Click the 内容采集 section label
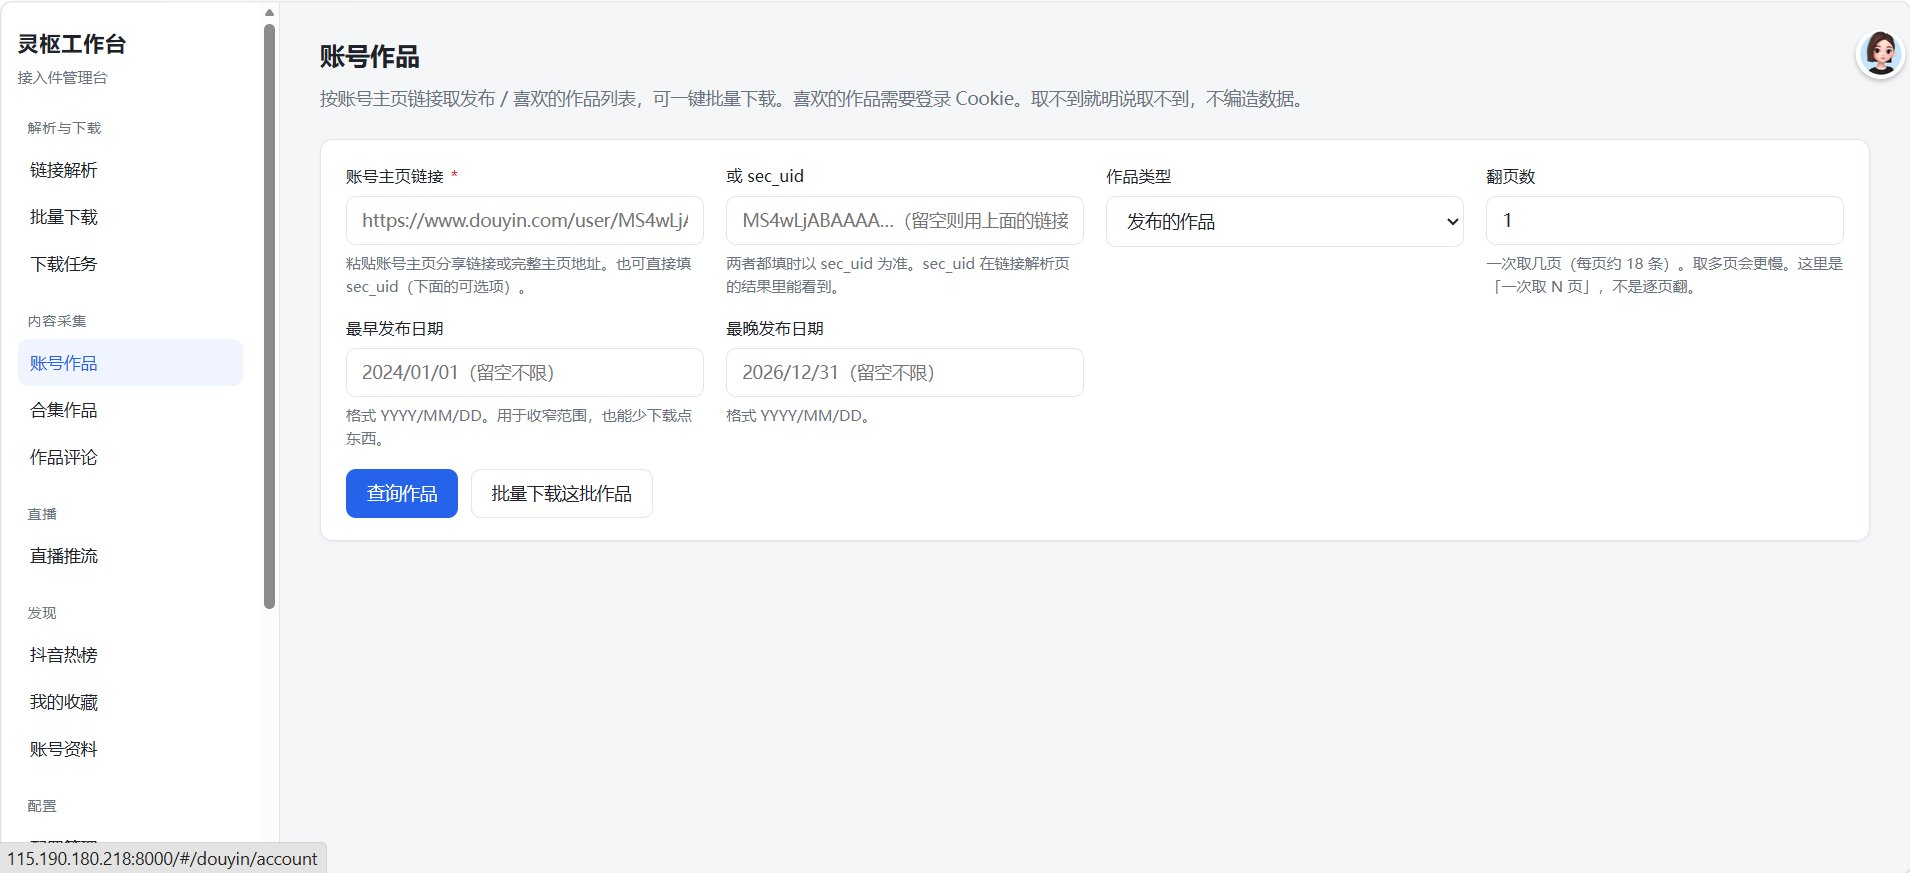Viewport: 1910px width, 873px height. point(57,321)
